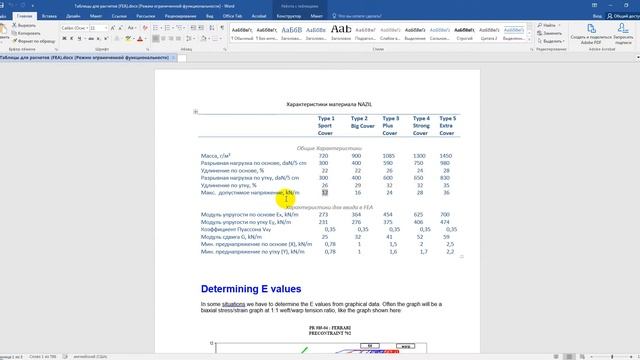Open the font name combo box
The image size is (640, 360).
click(74, 28)
